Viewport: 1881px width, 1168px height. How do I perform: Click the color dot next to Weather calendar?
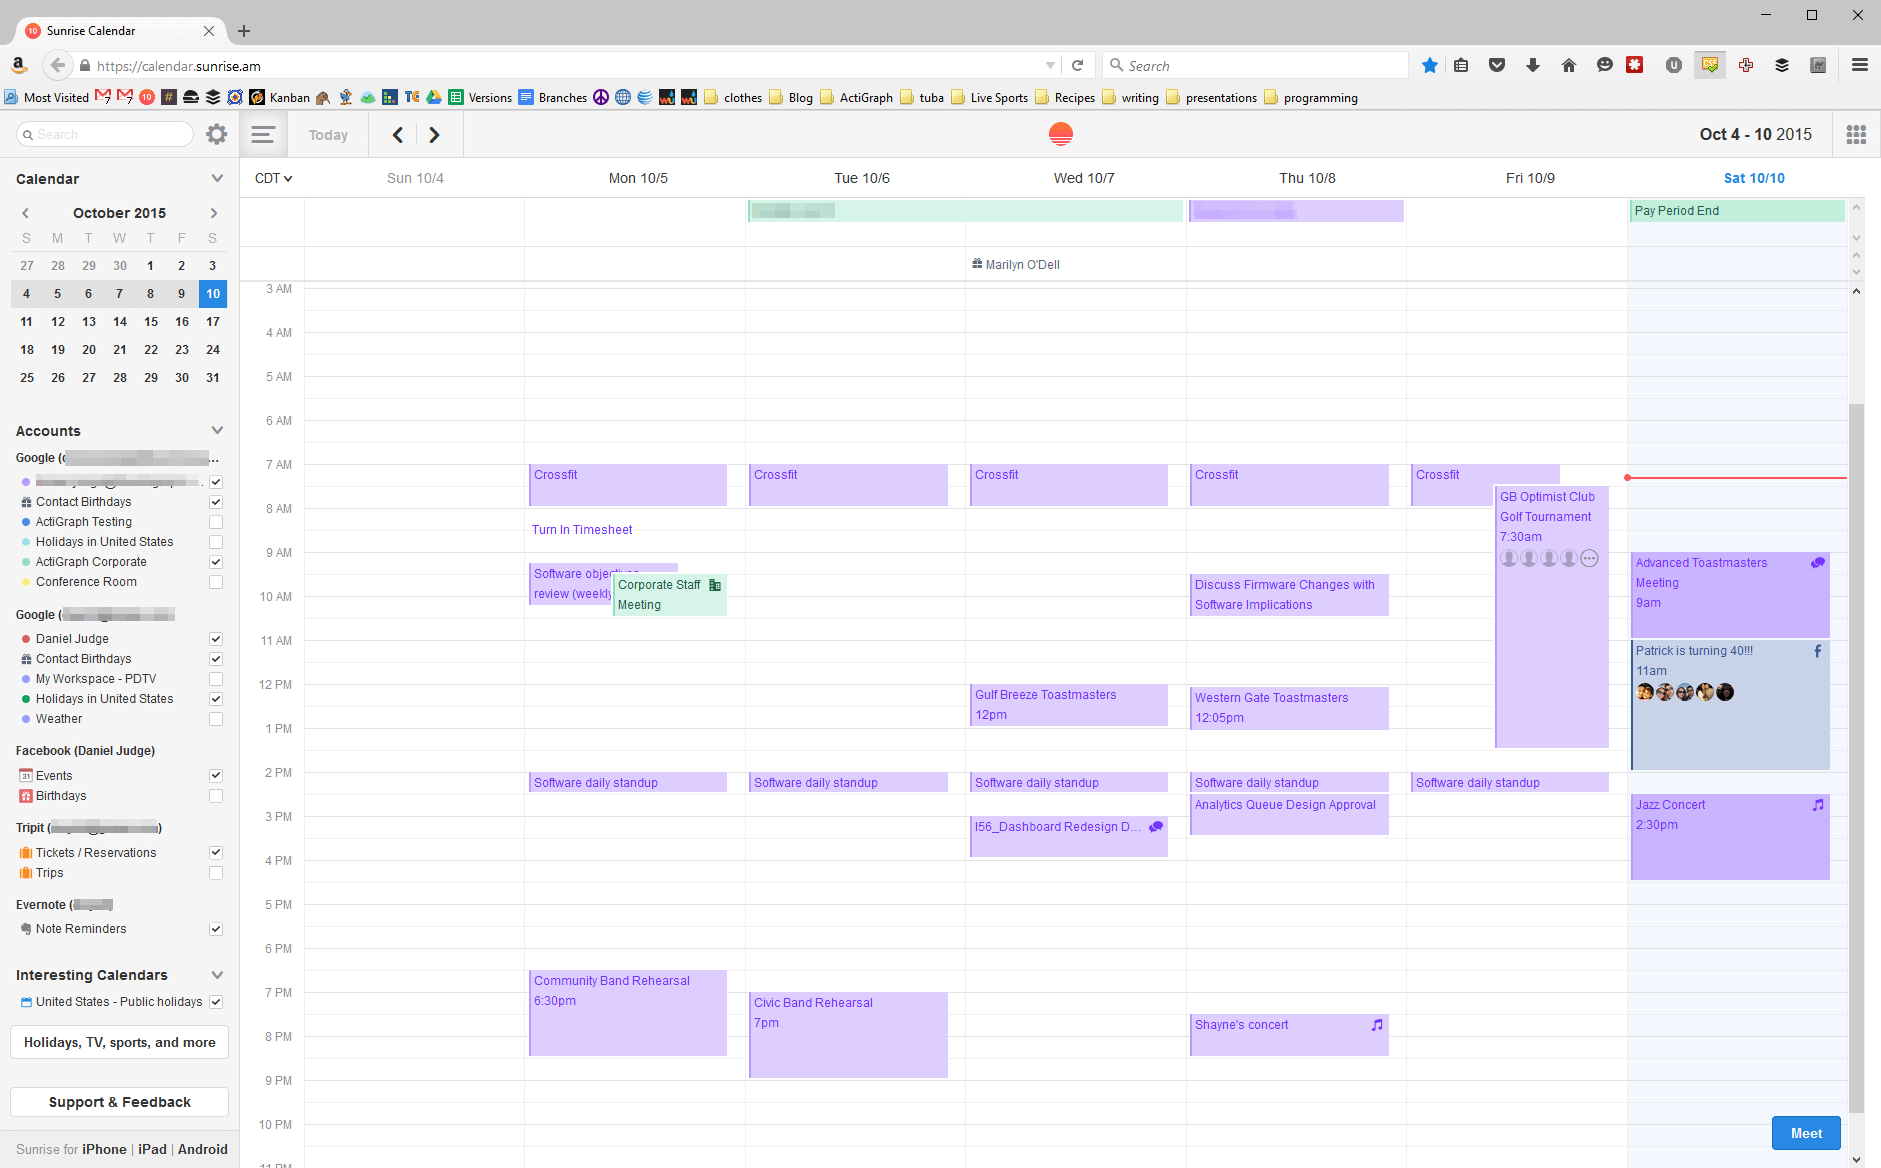click(x=27, y=718)
